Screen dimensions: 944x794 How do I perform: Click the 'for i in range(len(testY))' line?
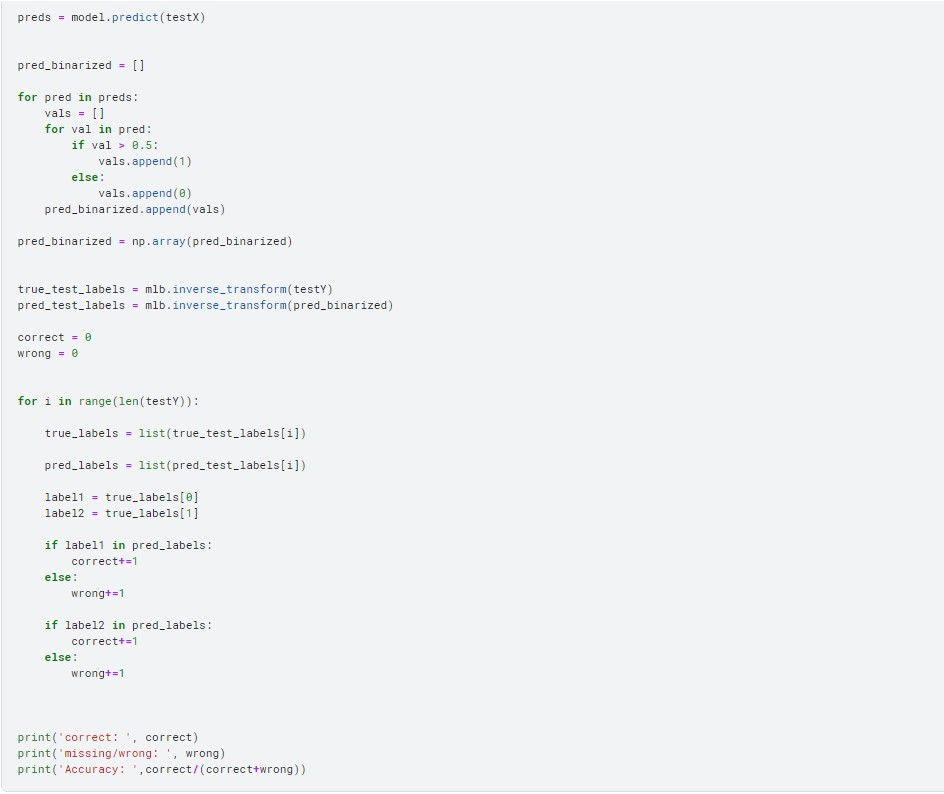point(108,401)
